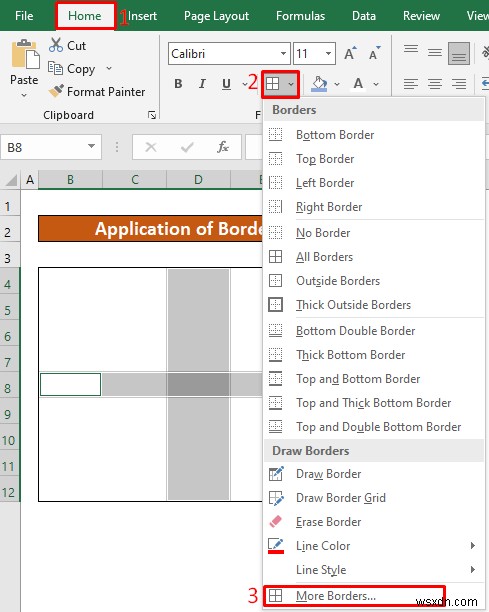Choose Thick Bottom Border

coord(373,355)
